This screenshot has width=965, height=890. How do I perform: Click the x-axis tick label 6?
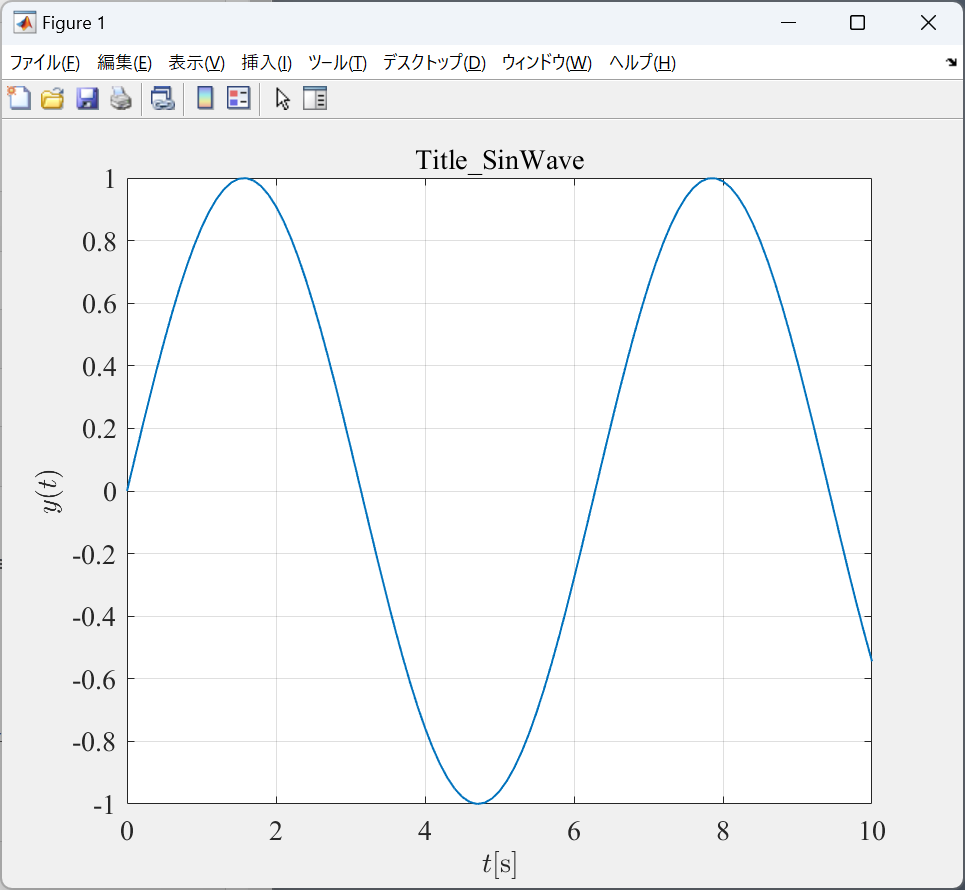574,831
